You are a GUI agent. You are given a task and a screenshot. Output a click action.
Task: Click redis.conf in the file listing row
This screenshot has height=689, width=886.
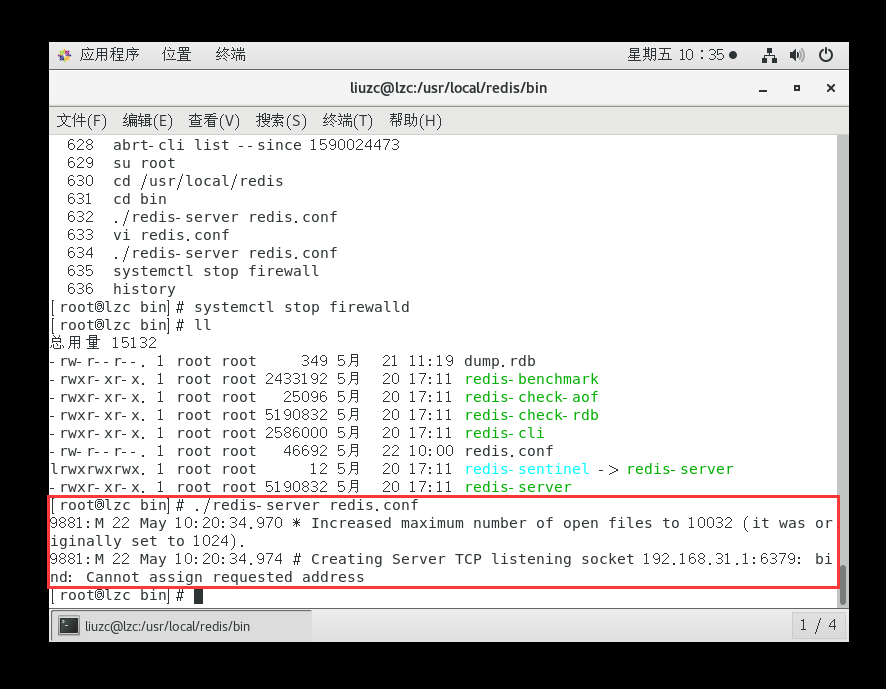point(509,452)
